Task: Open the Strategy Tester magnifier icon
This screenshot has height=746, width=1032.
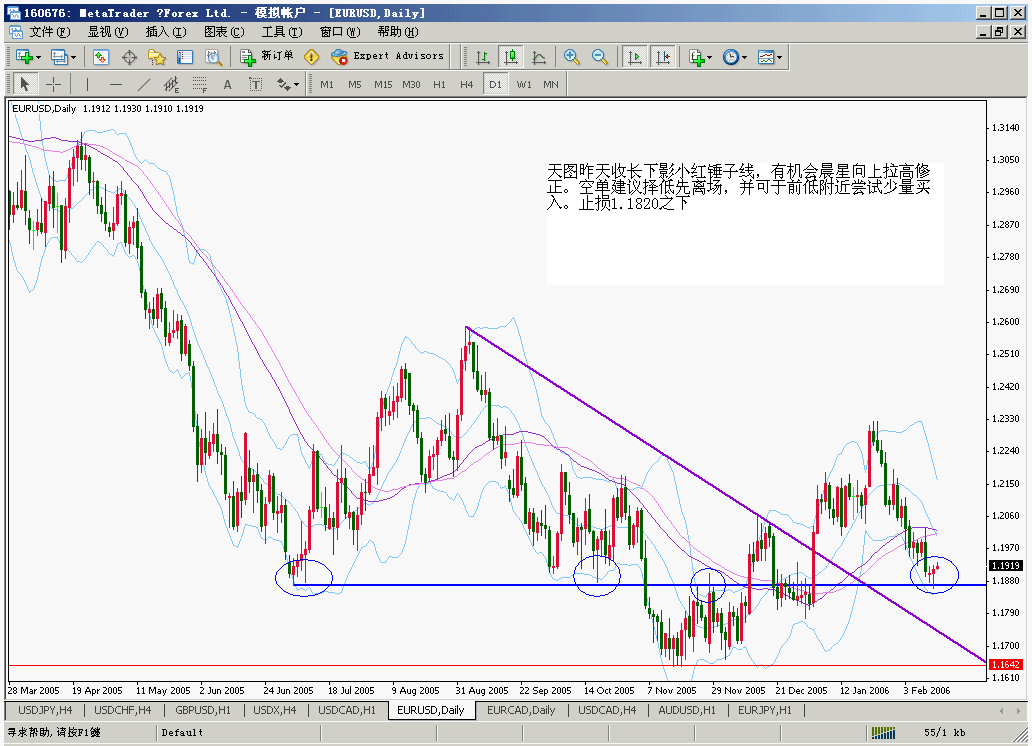Action: pos(213,57)
